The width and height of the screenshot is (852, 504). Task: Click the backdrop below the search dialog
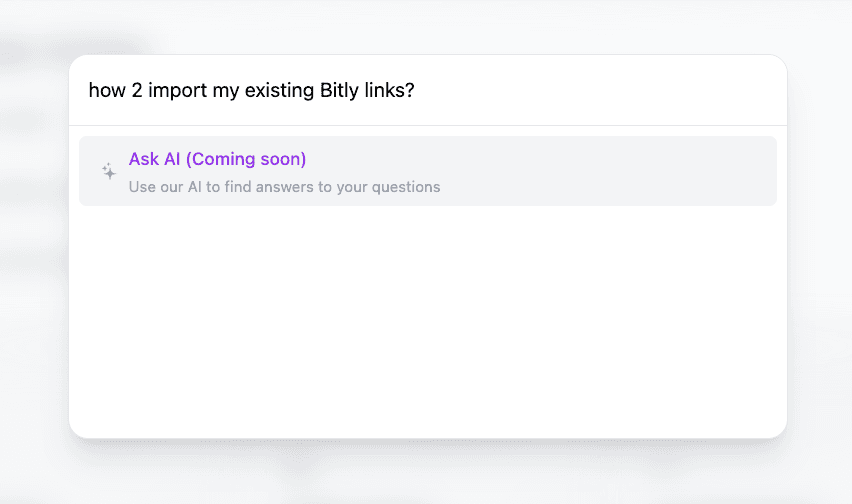(x=428, y=475)
